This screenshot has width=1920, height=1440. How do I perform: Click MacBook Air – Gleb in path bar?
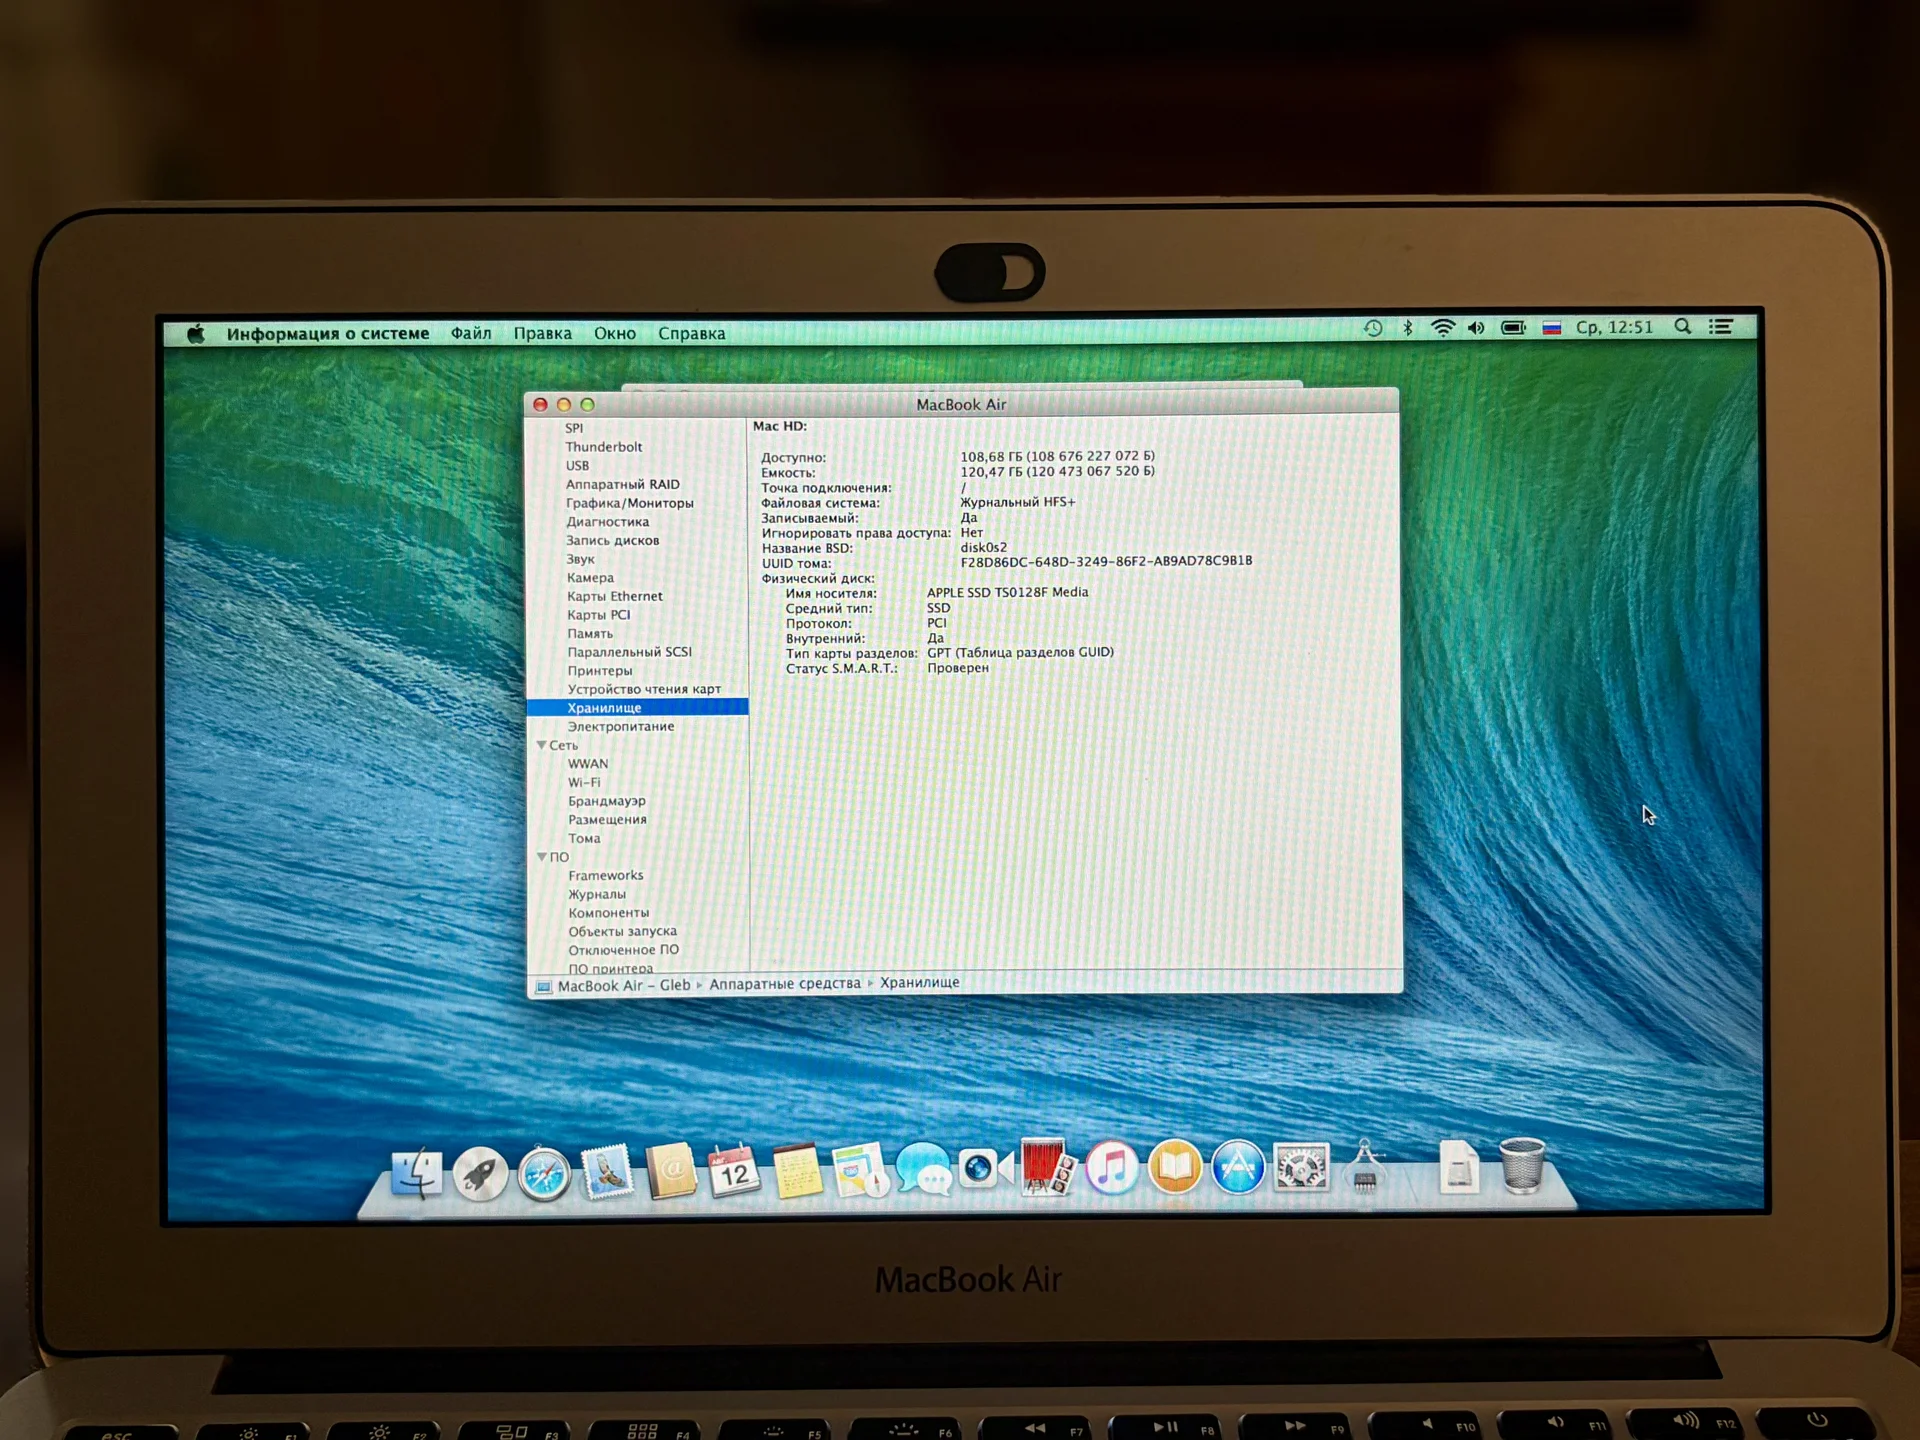(623, 985)
